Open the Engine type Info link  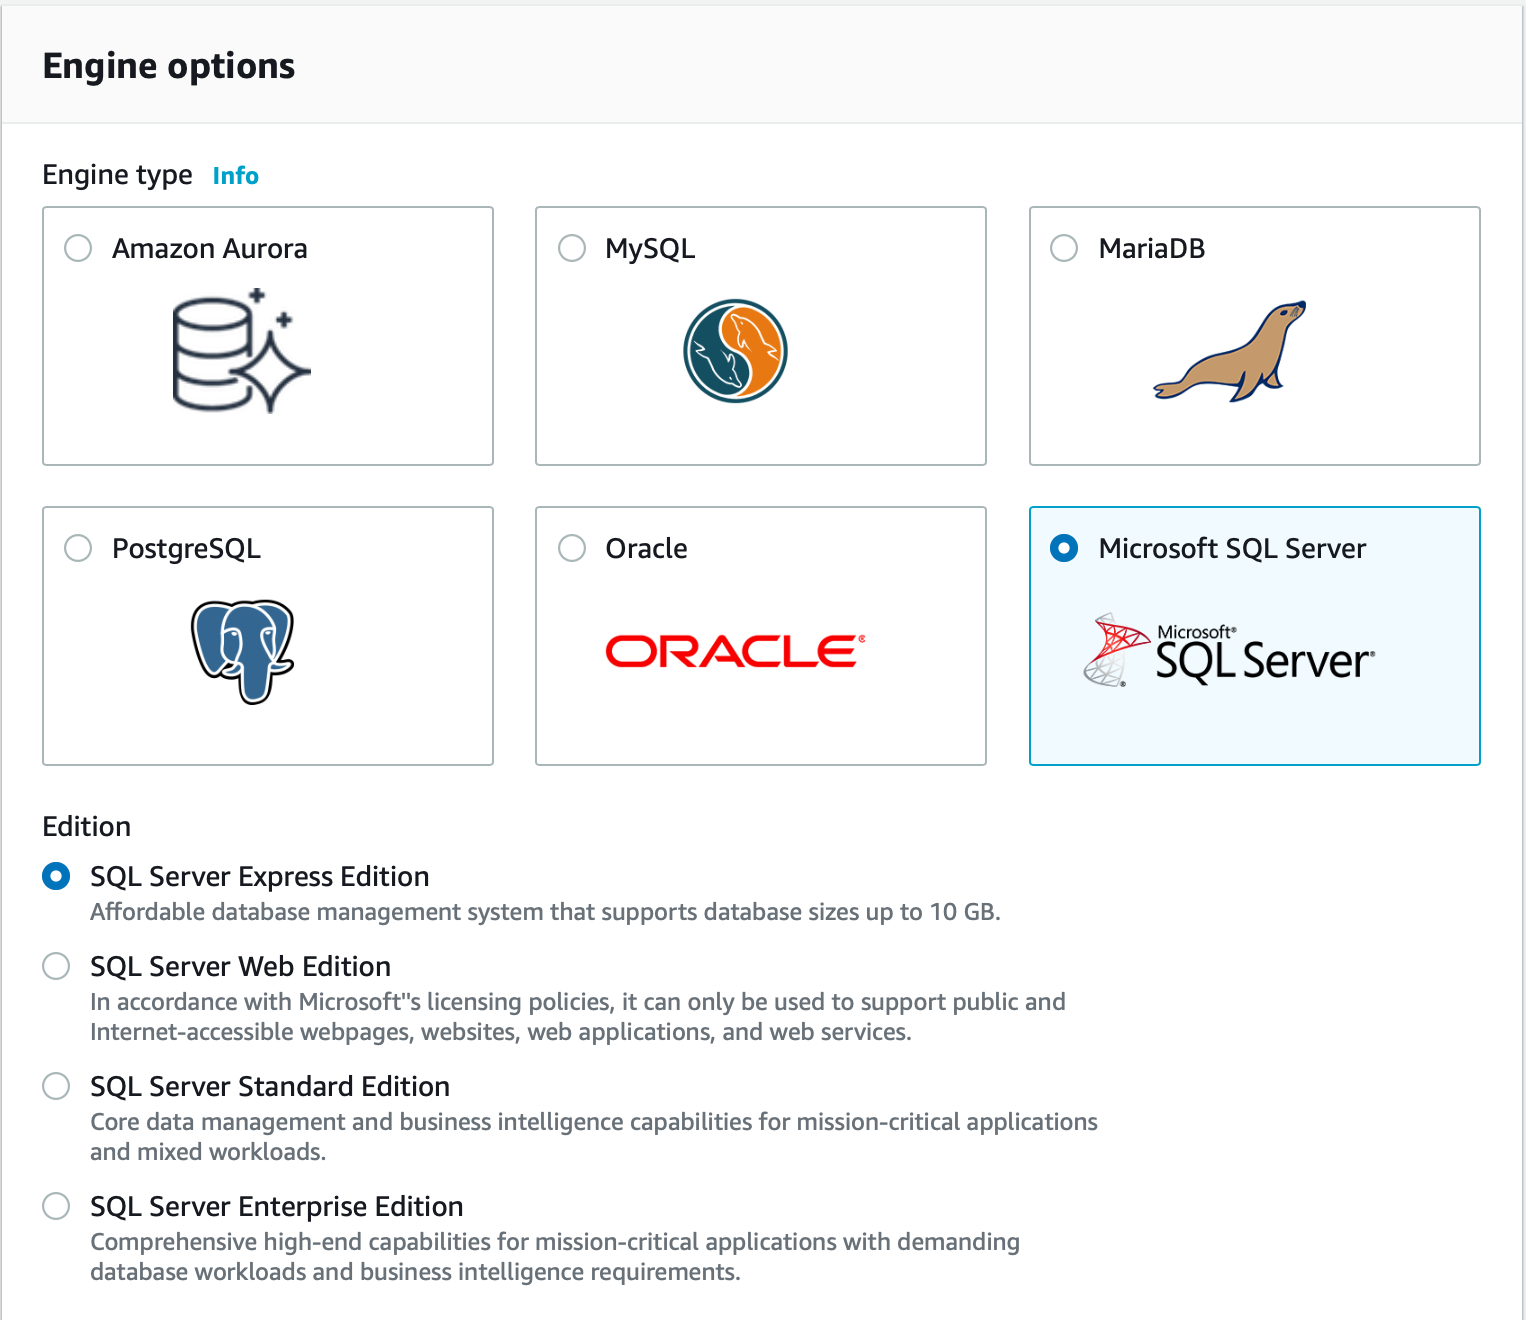click(236, 176)
